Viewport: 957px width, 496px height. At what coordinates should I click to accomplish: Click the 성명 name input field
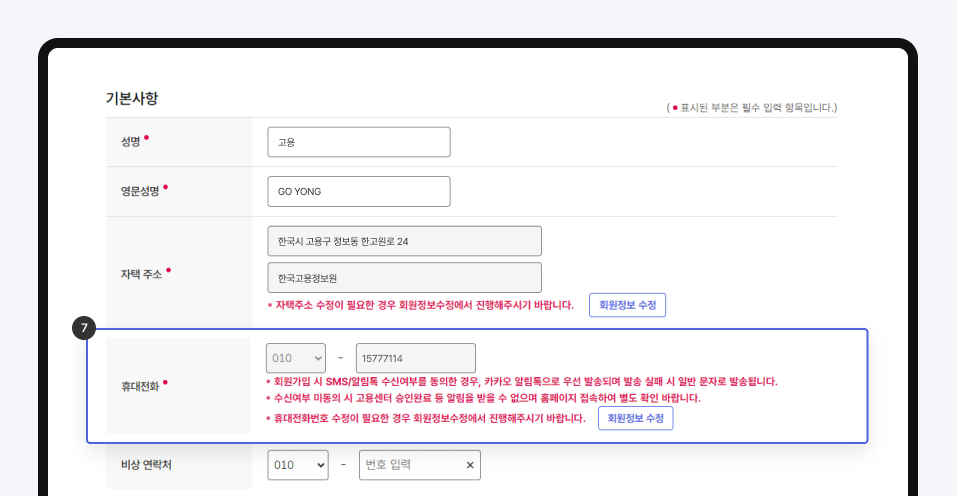click(x=359, y=142)
